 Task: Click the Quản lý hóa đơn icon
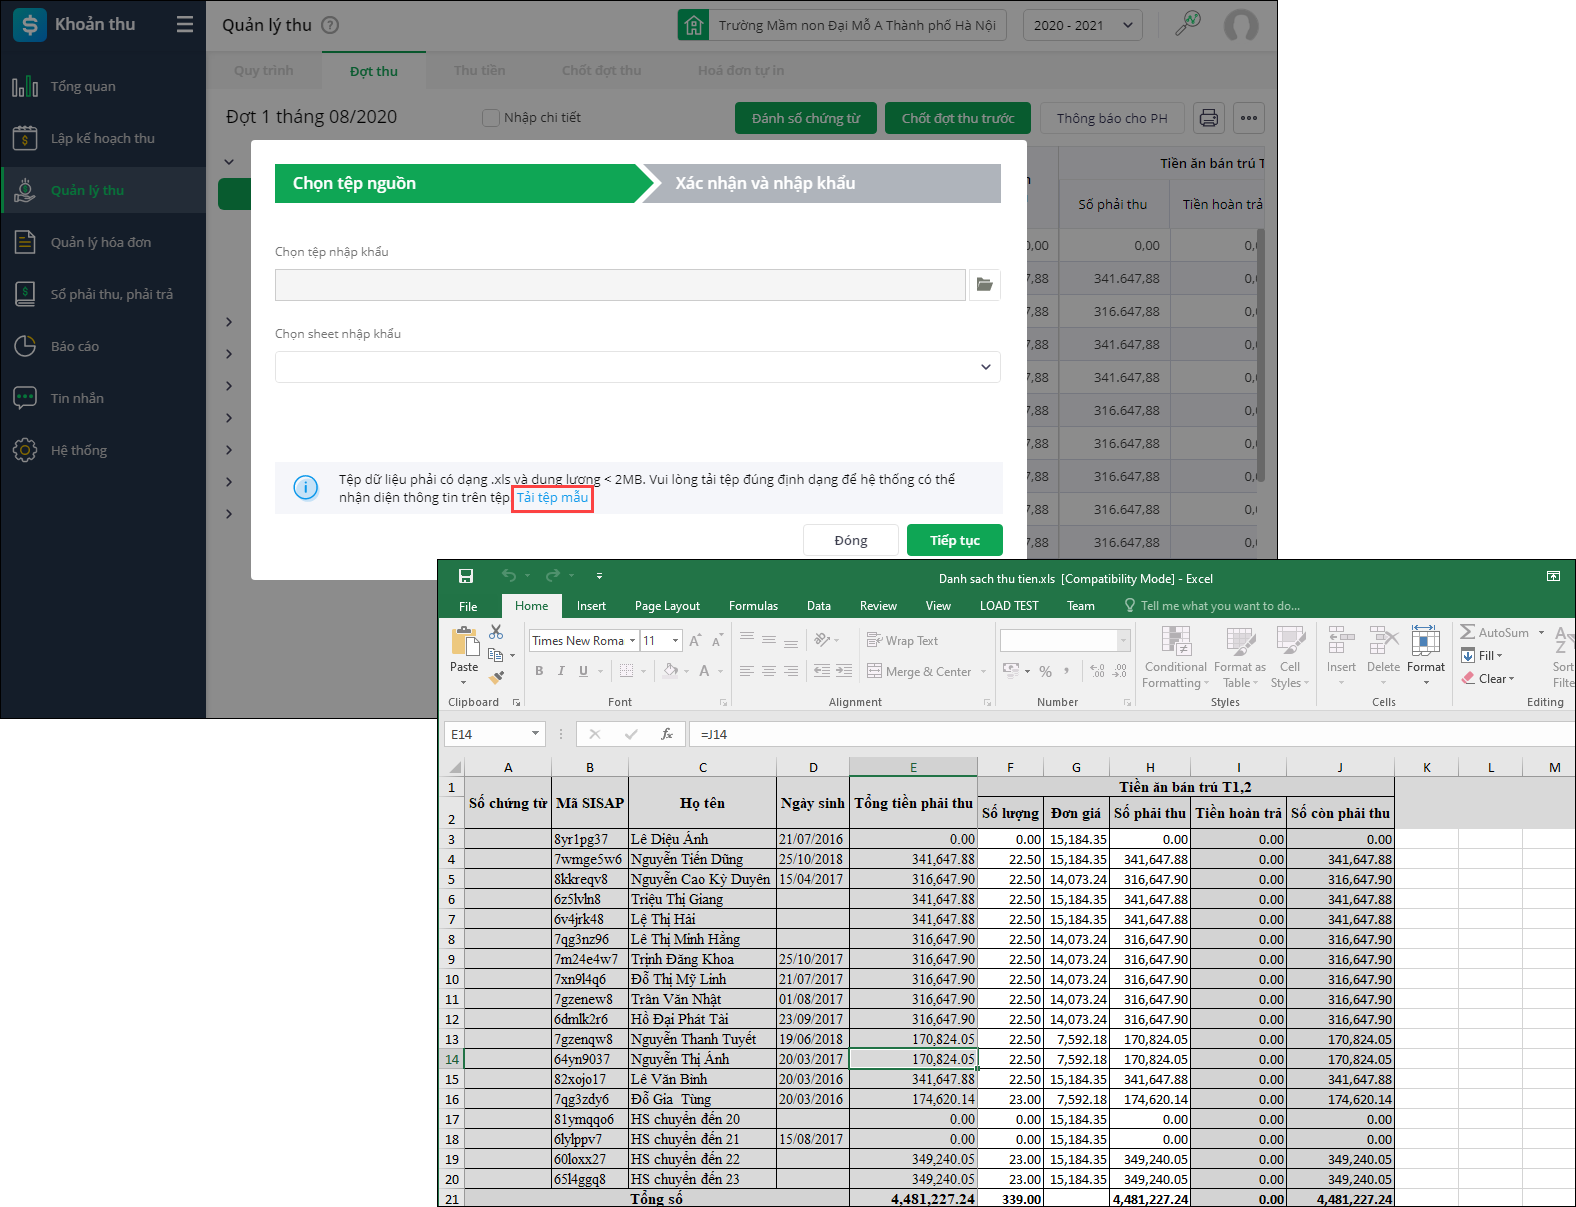(x=25, y=242)
